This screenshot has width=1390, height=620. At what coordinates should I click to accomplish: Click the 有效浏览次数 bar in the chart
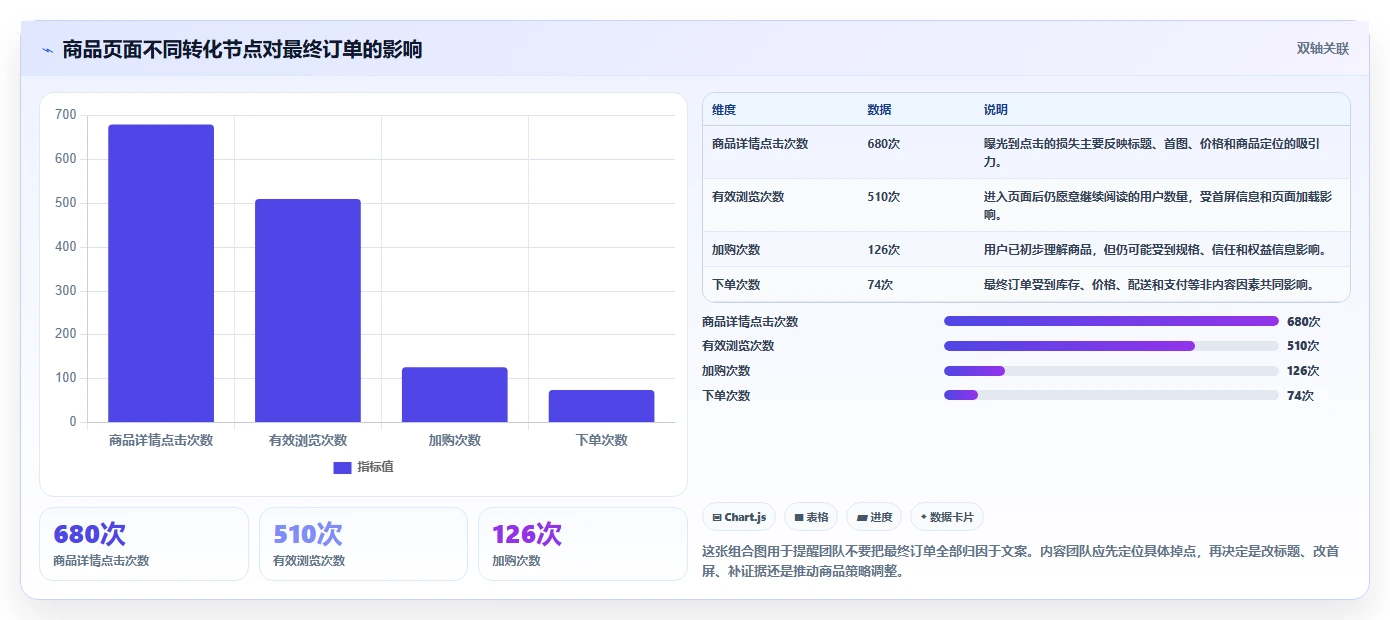point(308,310)
